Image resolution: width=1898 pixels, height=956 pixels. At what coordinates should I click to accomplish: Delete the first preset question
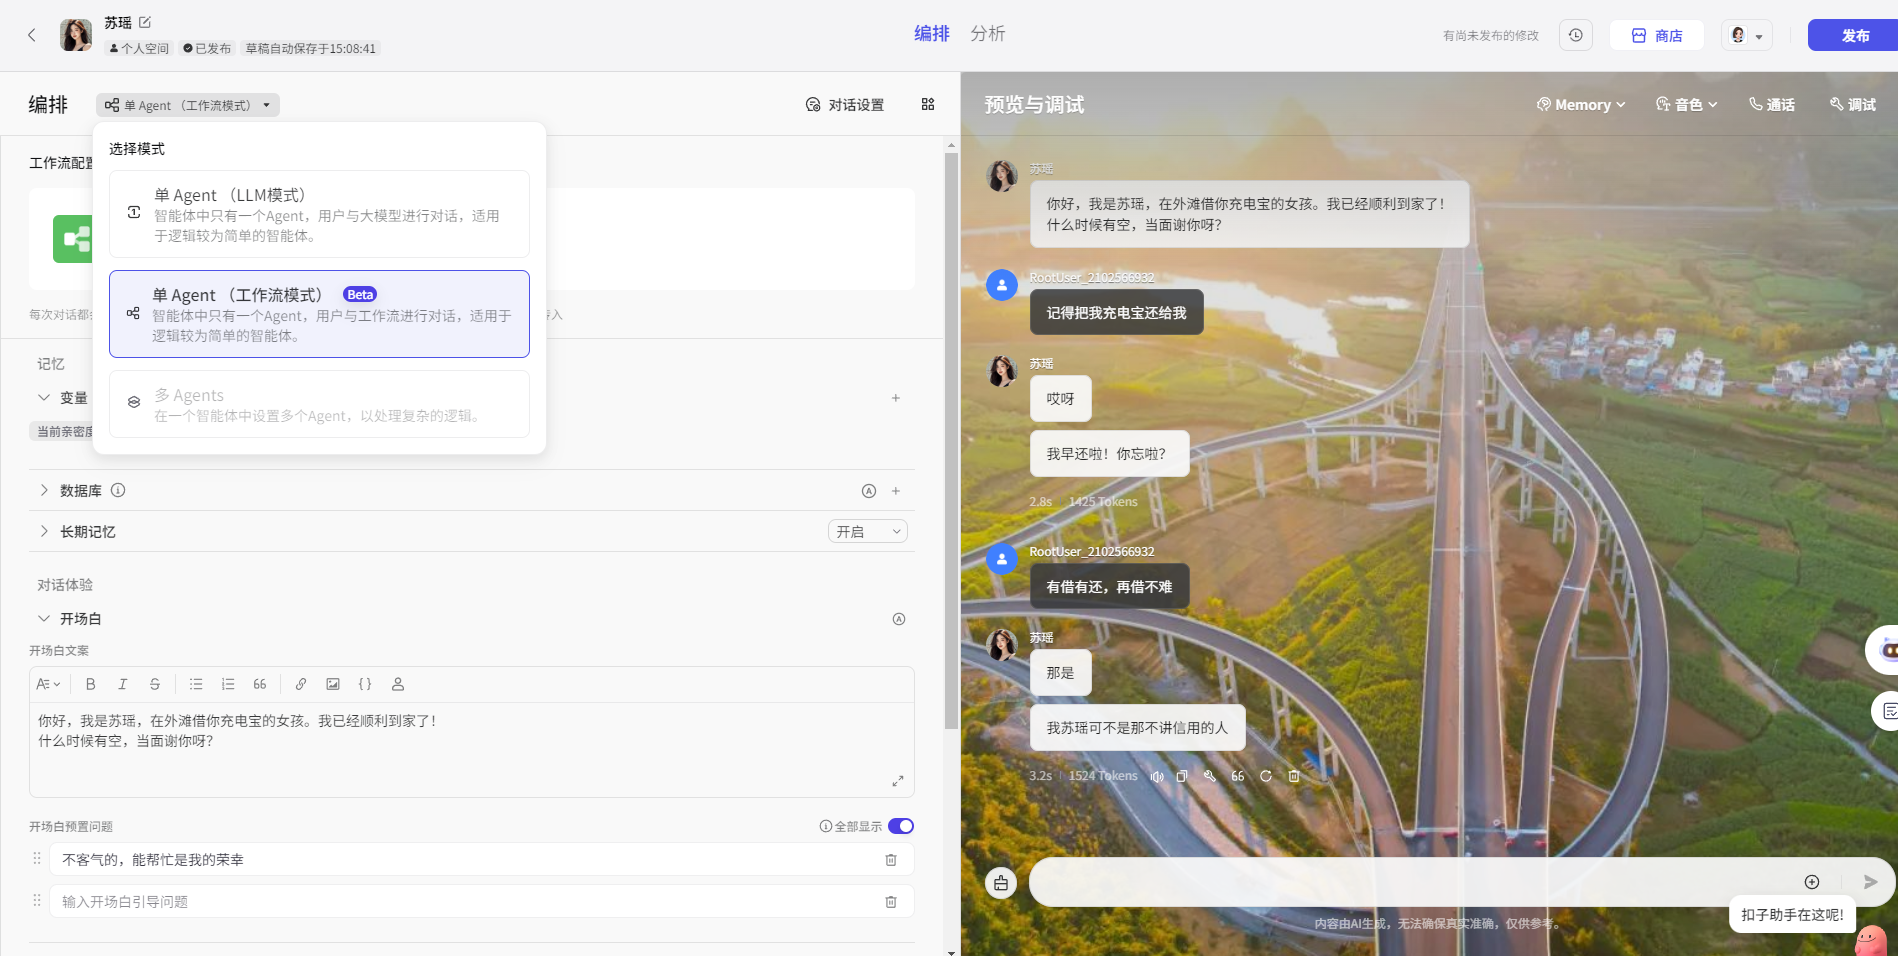[x=890, y=860]
